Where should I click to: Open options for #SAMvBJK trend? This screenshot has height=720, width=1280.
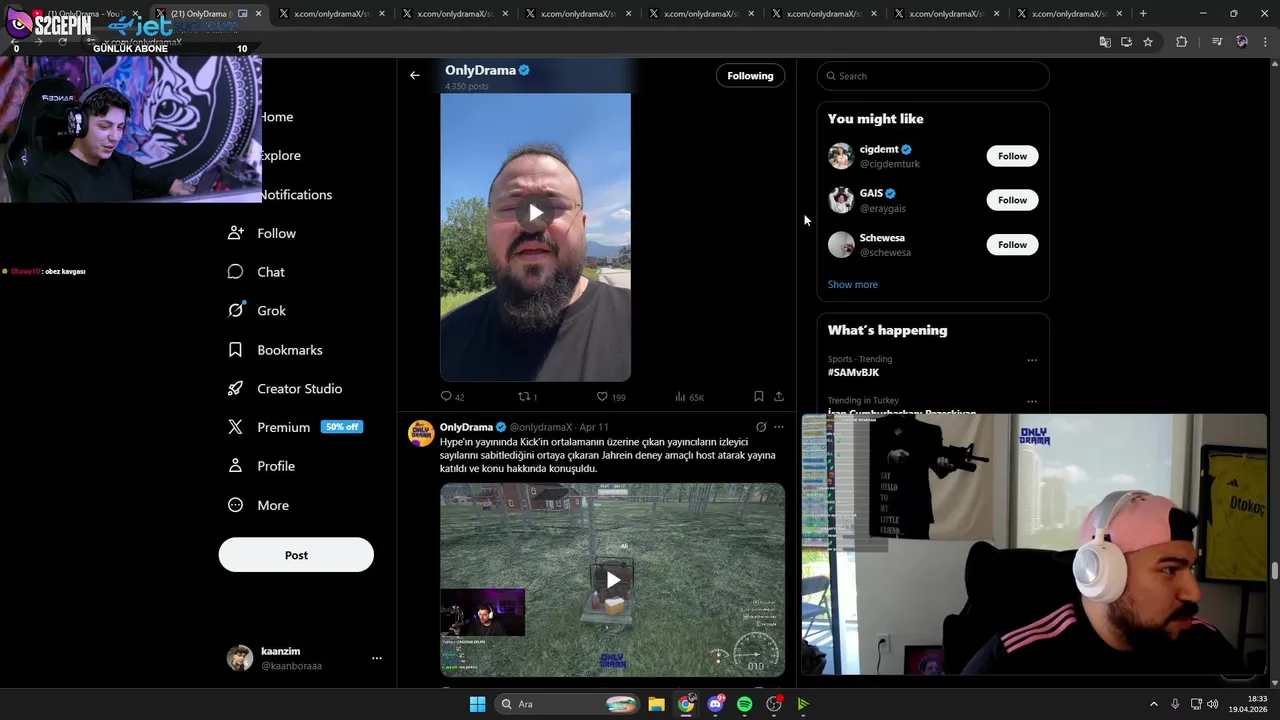(x=1032, y=360)
